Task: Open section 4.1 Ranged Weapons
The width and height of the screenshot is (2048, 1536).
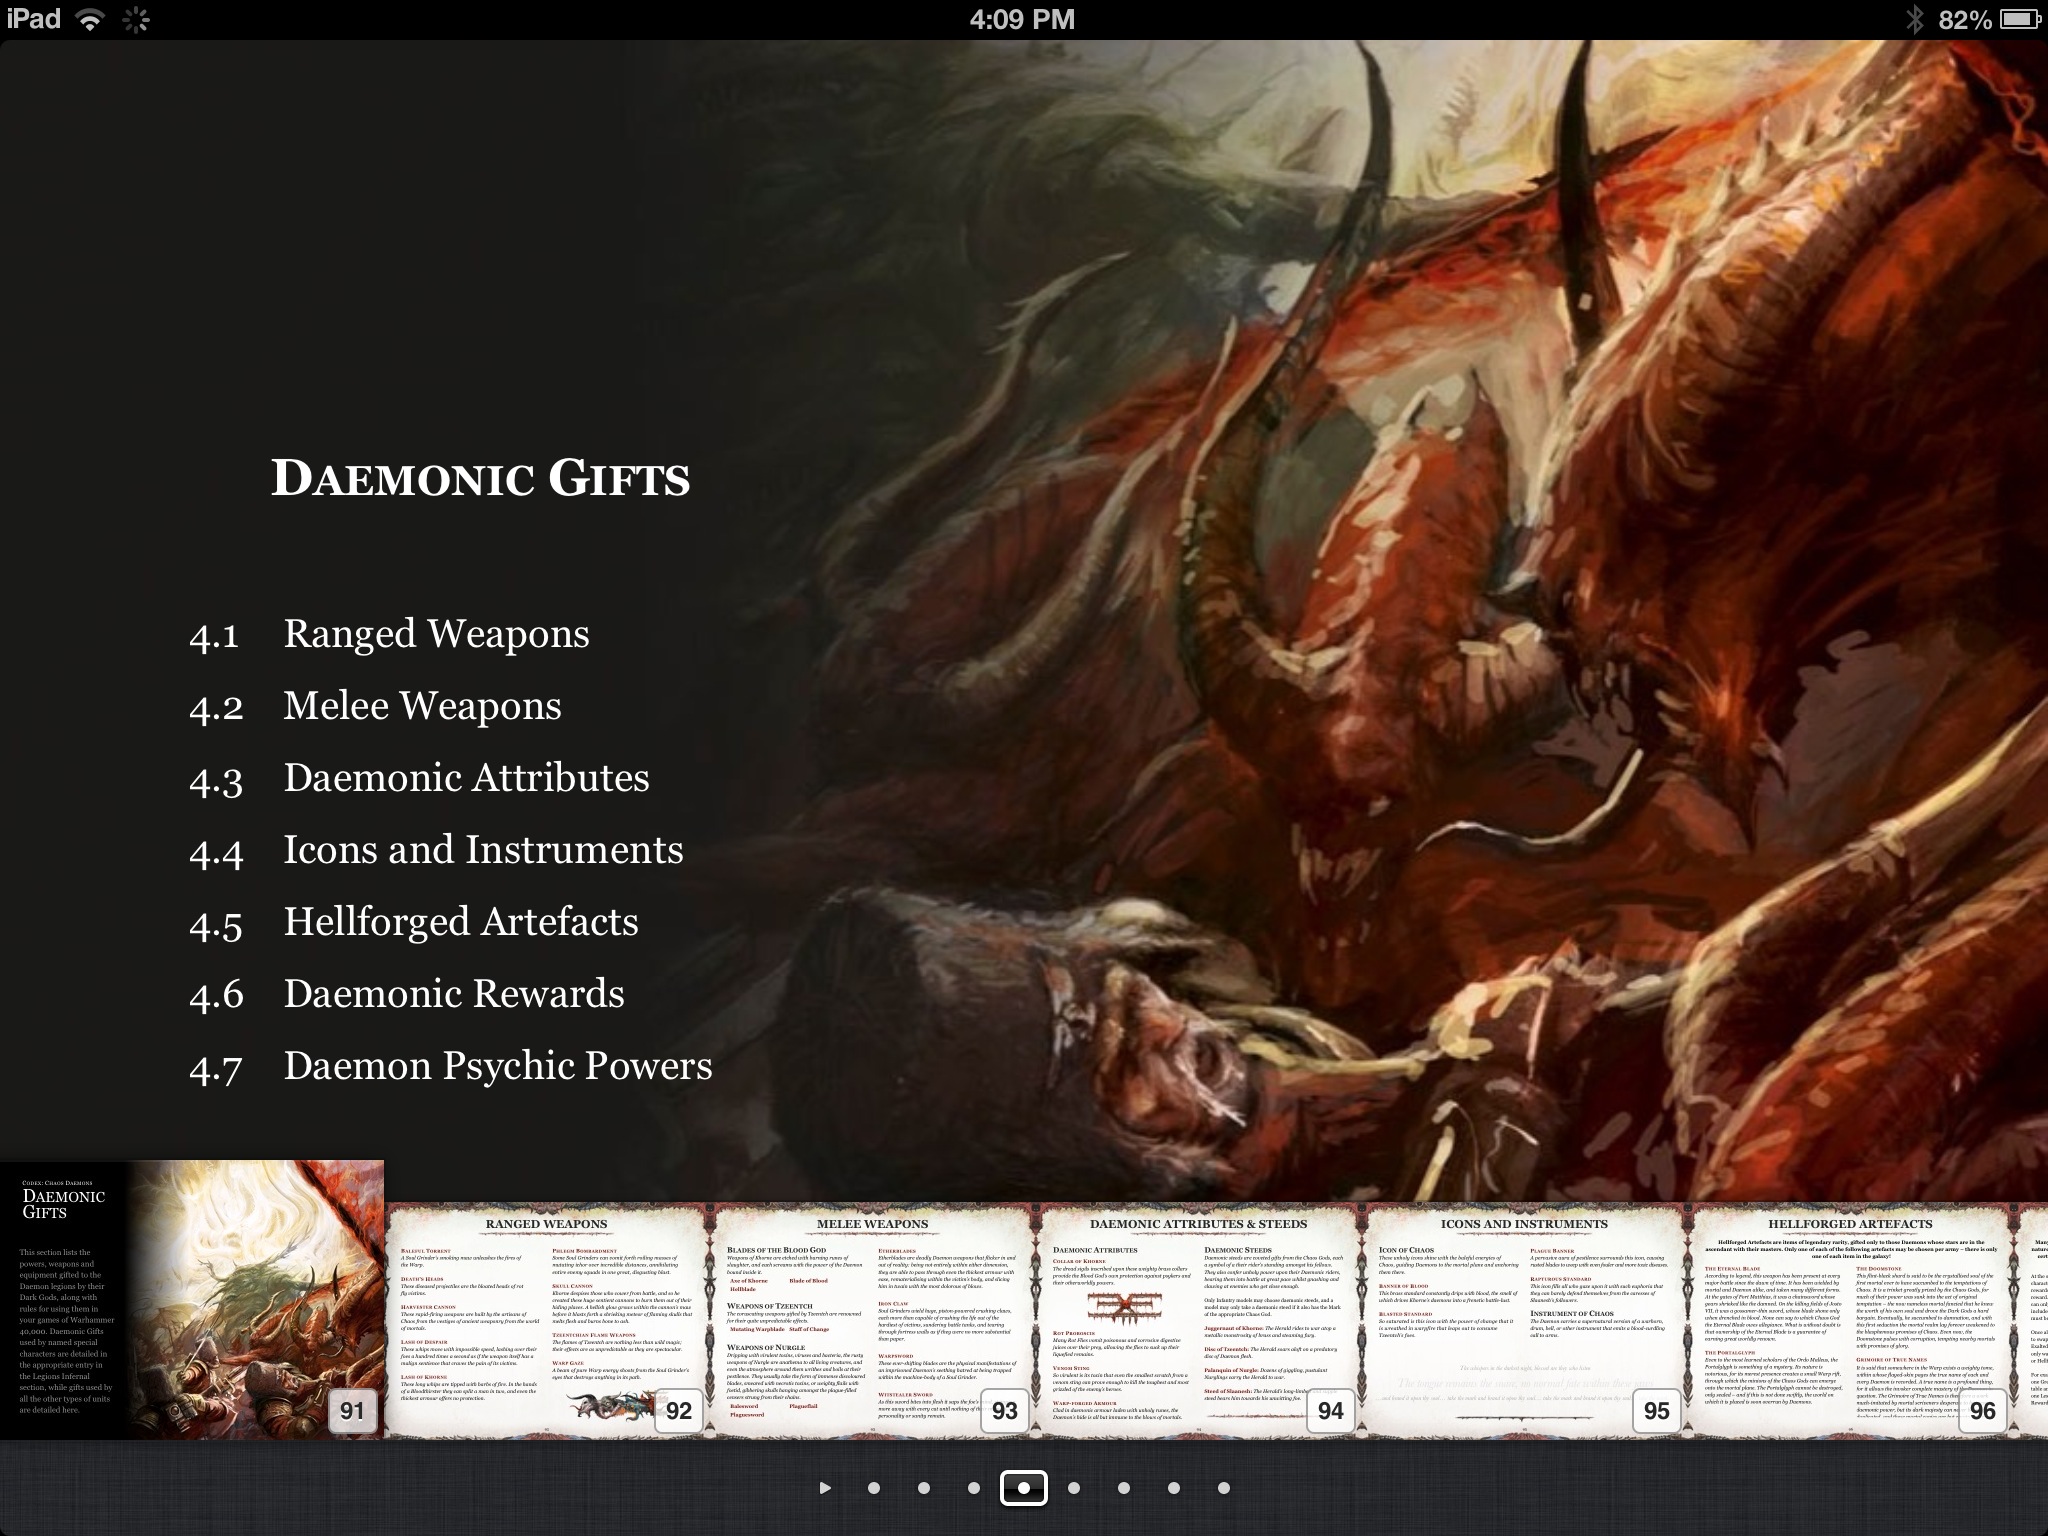Action: pos(389,634)
